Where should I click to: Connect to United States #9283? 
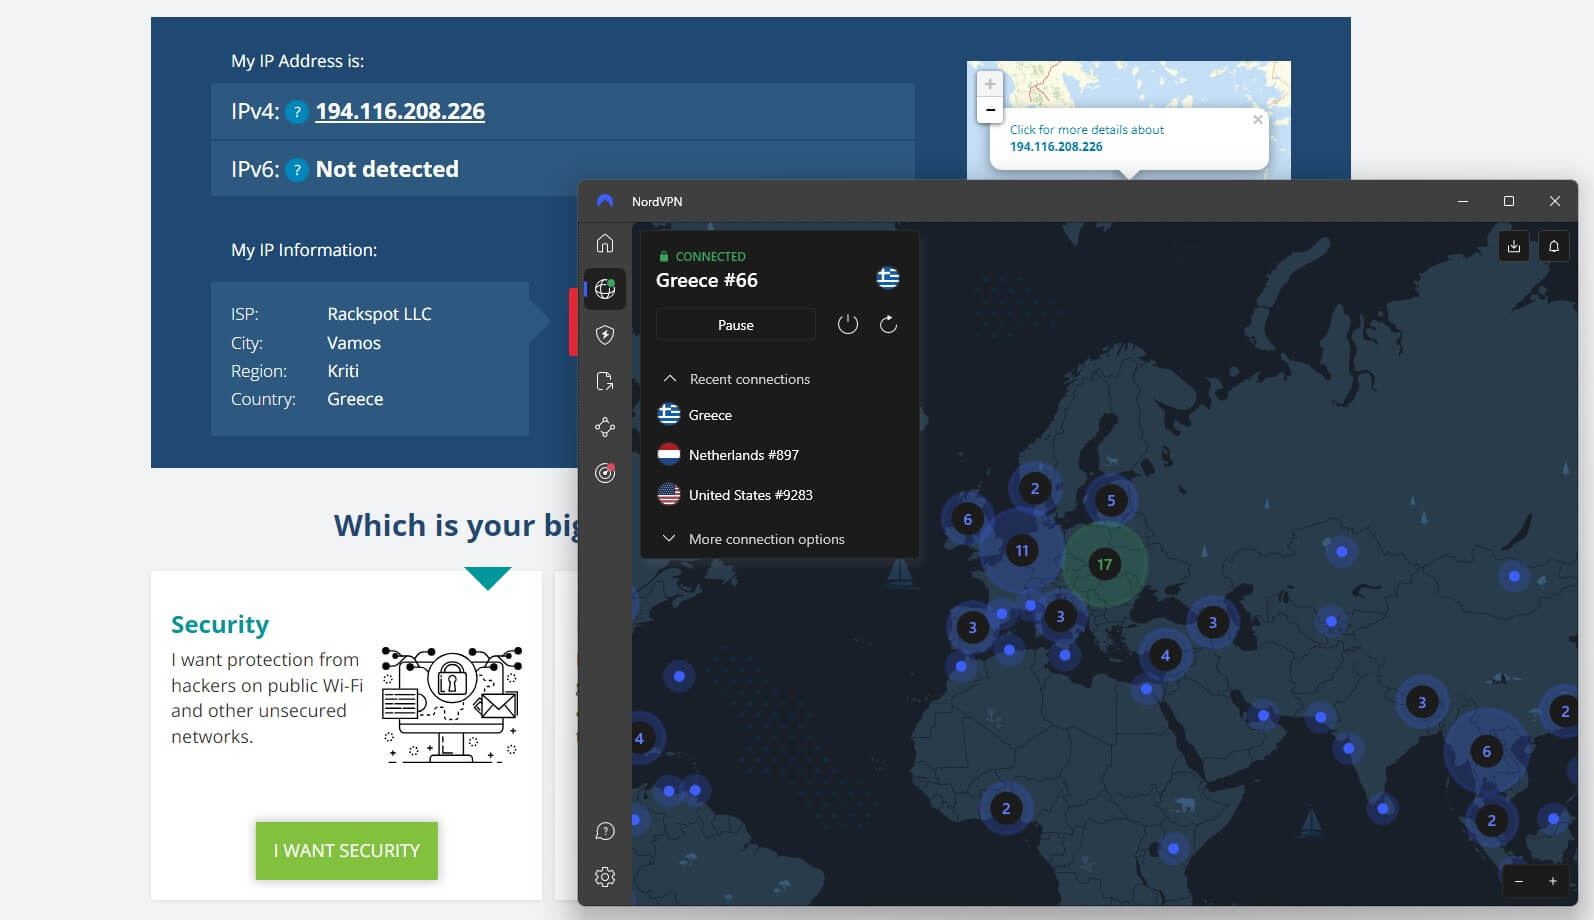coord(779,495)
